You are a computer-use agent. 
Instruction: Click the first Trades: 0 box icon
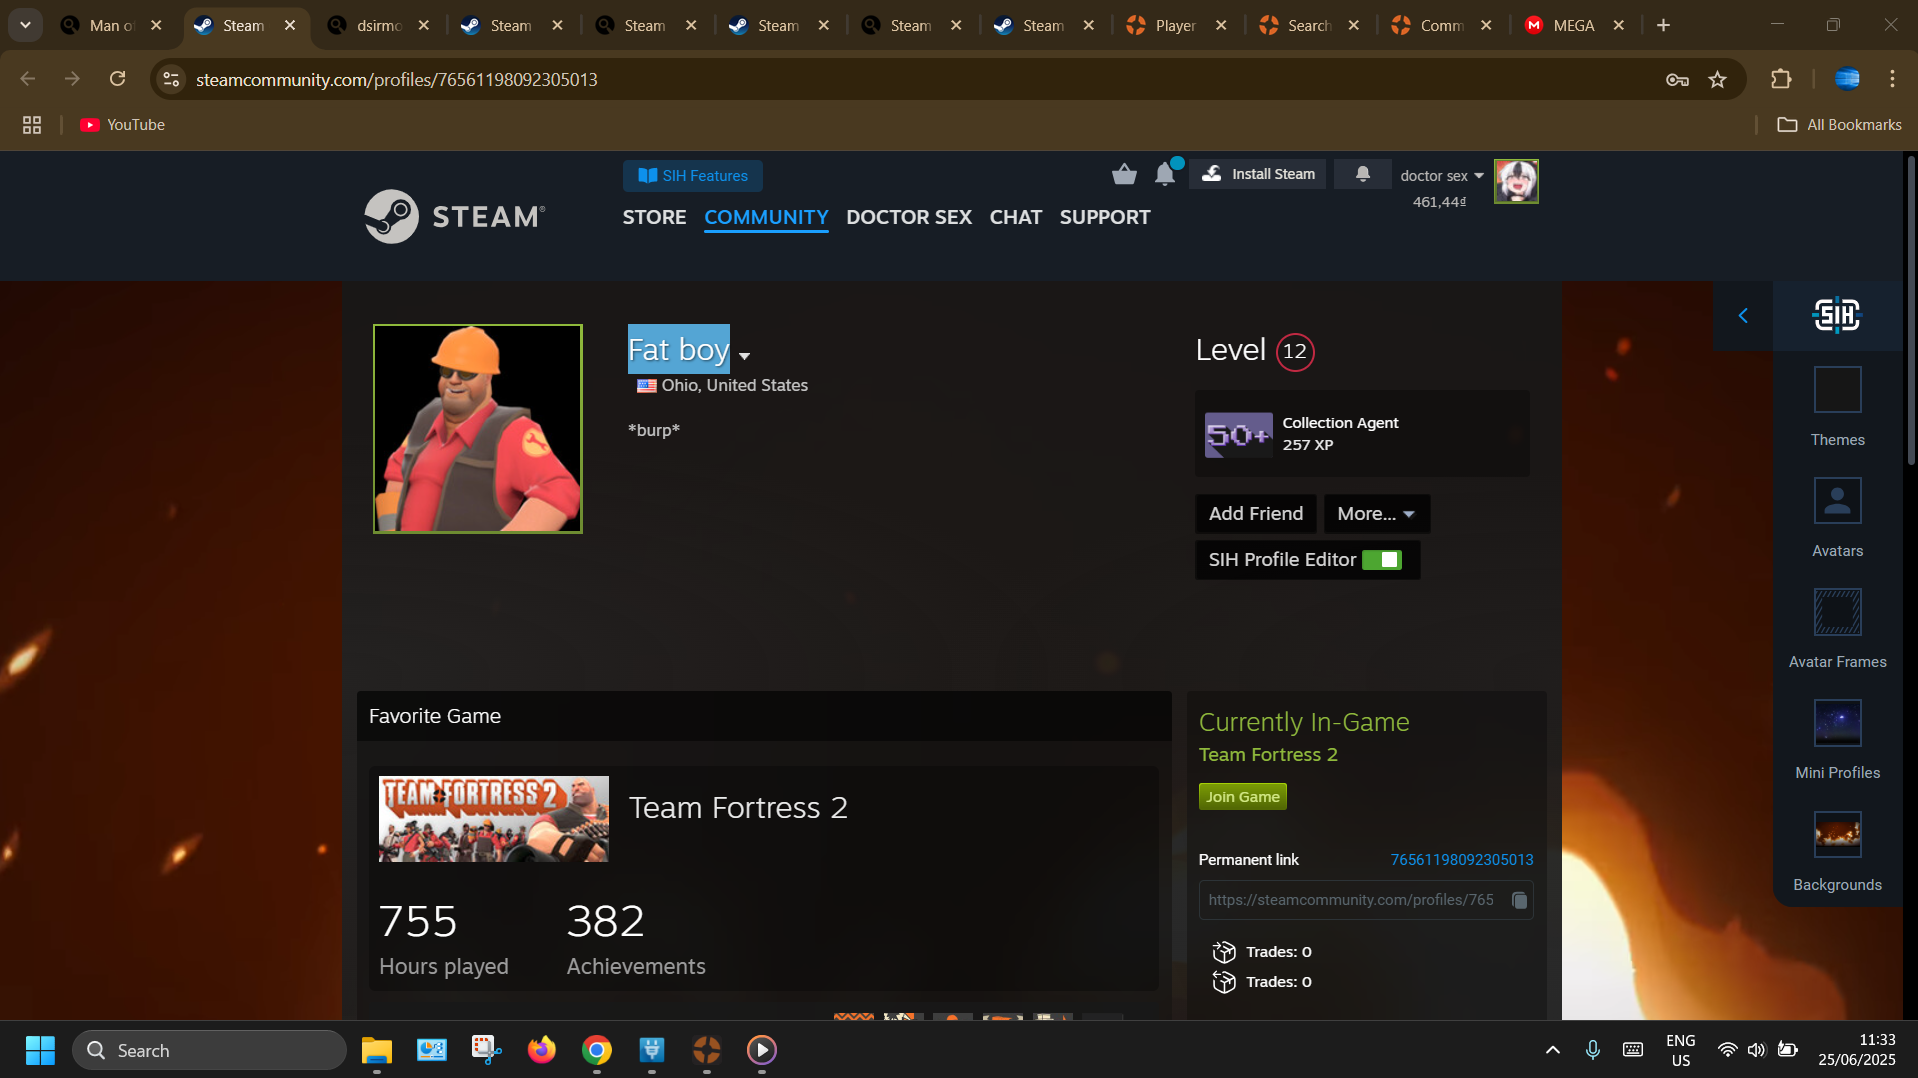point(1224,952)
